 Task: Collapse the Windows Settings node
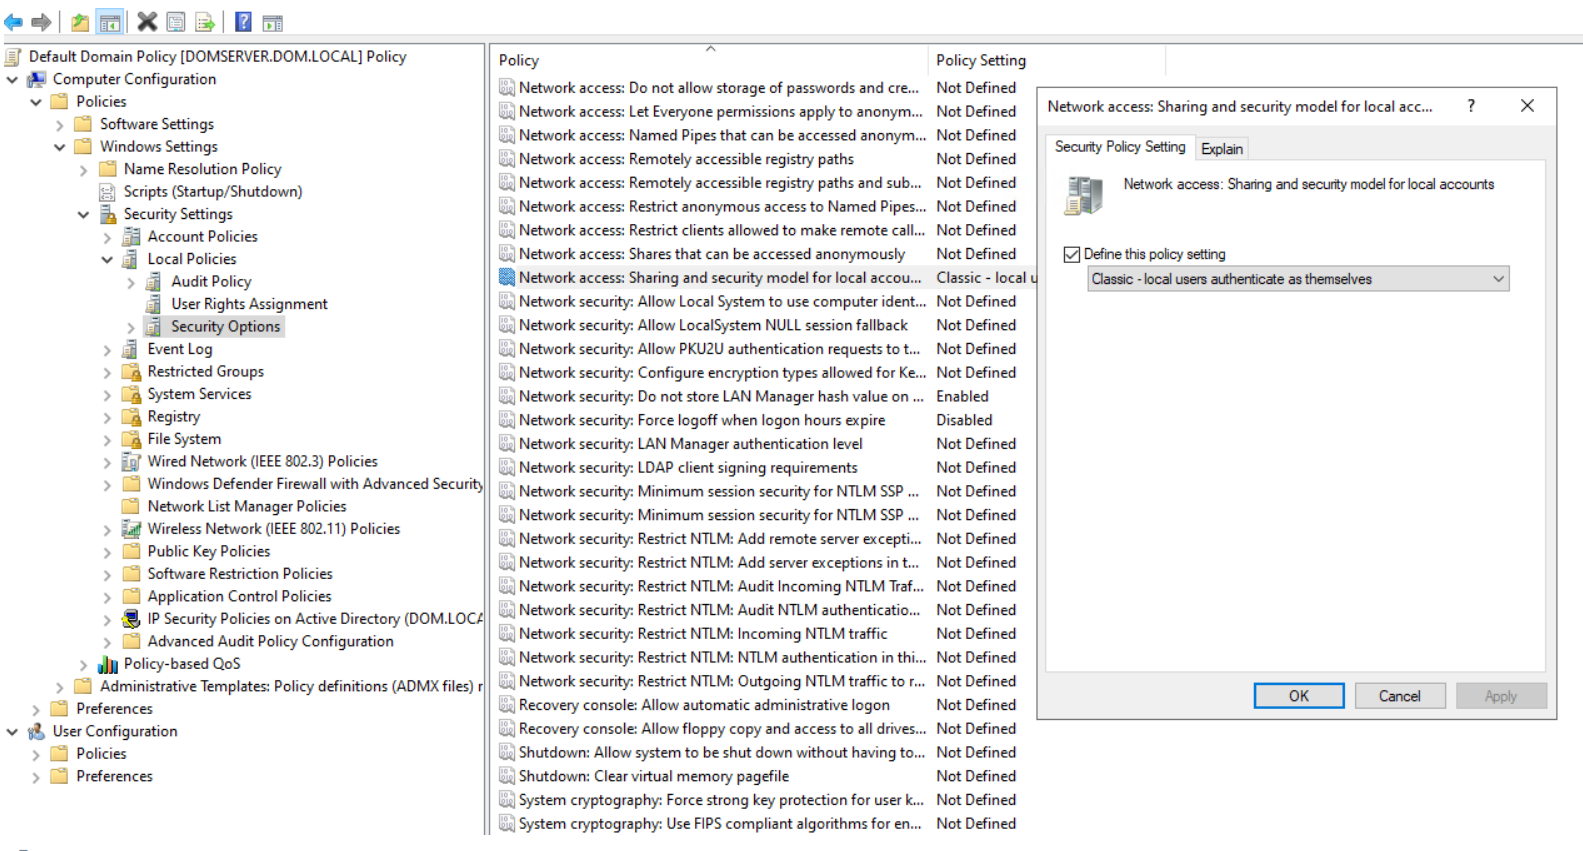click(60, 147)
